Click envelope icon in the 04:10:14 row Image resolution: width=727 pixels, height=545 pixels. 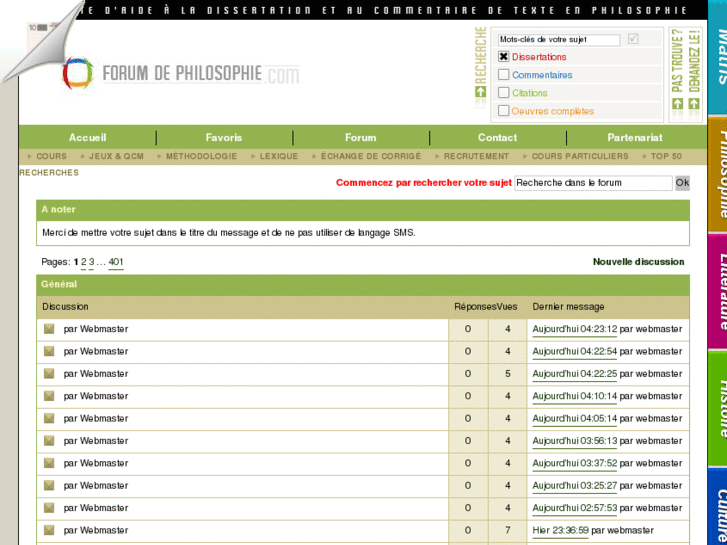coord(49,396)
